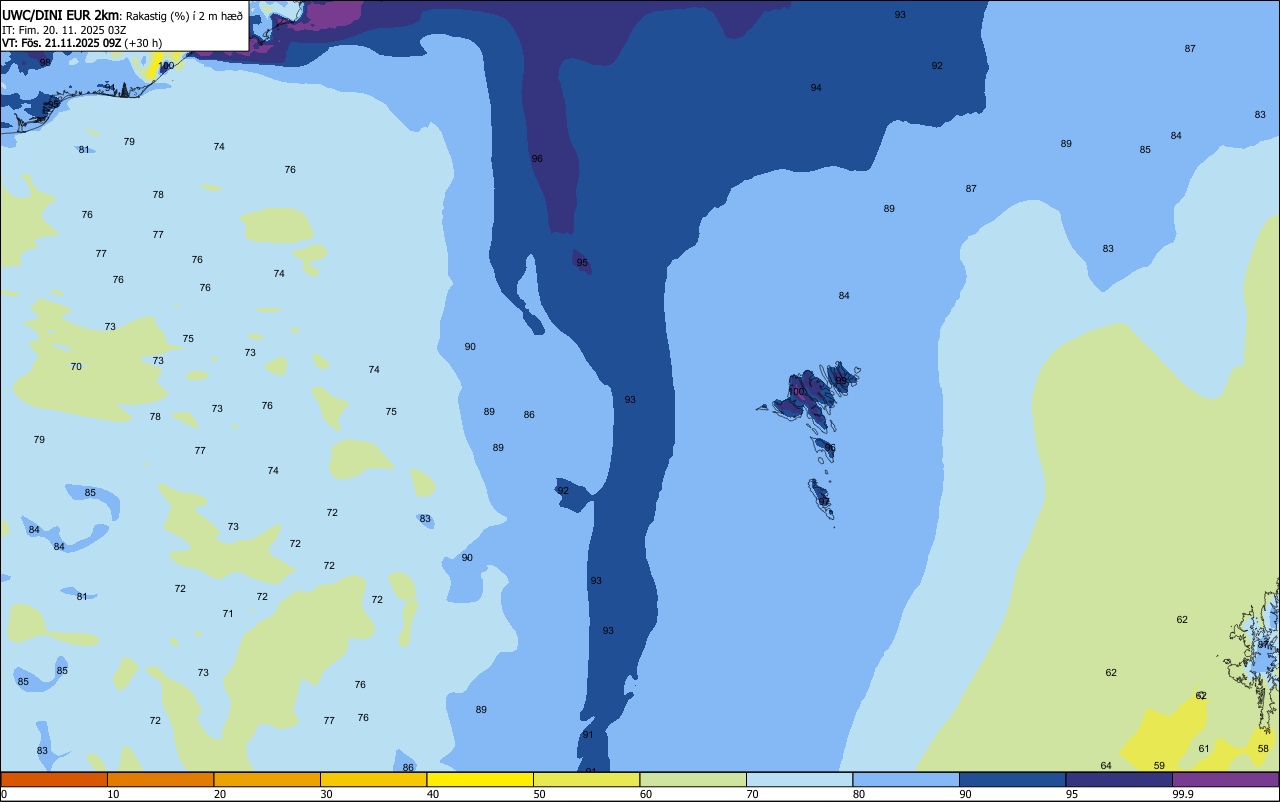Image resolution: width=1280 pixels, height=802 pixels.
Task: Click the 'VT: Fös. 21.11.2025 09Z (+30 h)' line
Action: [82, 43]
